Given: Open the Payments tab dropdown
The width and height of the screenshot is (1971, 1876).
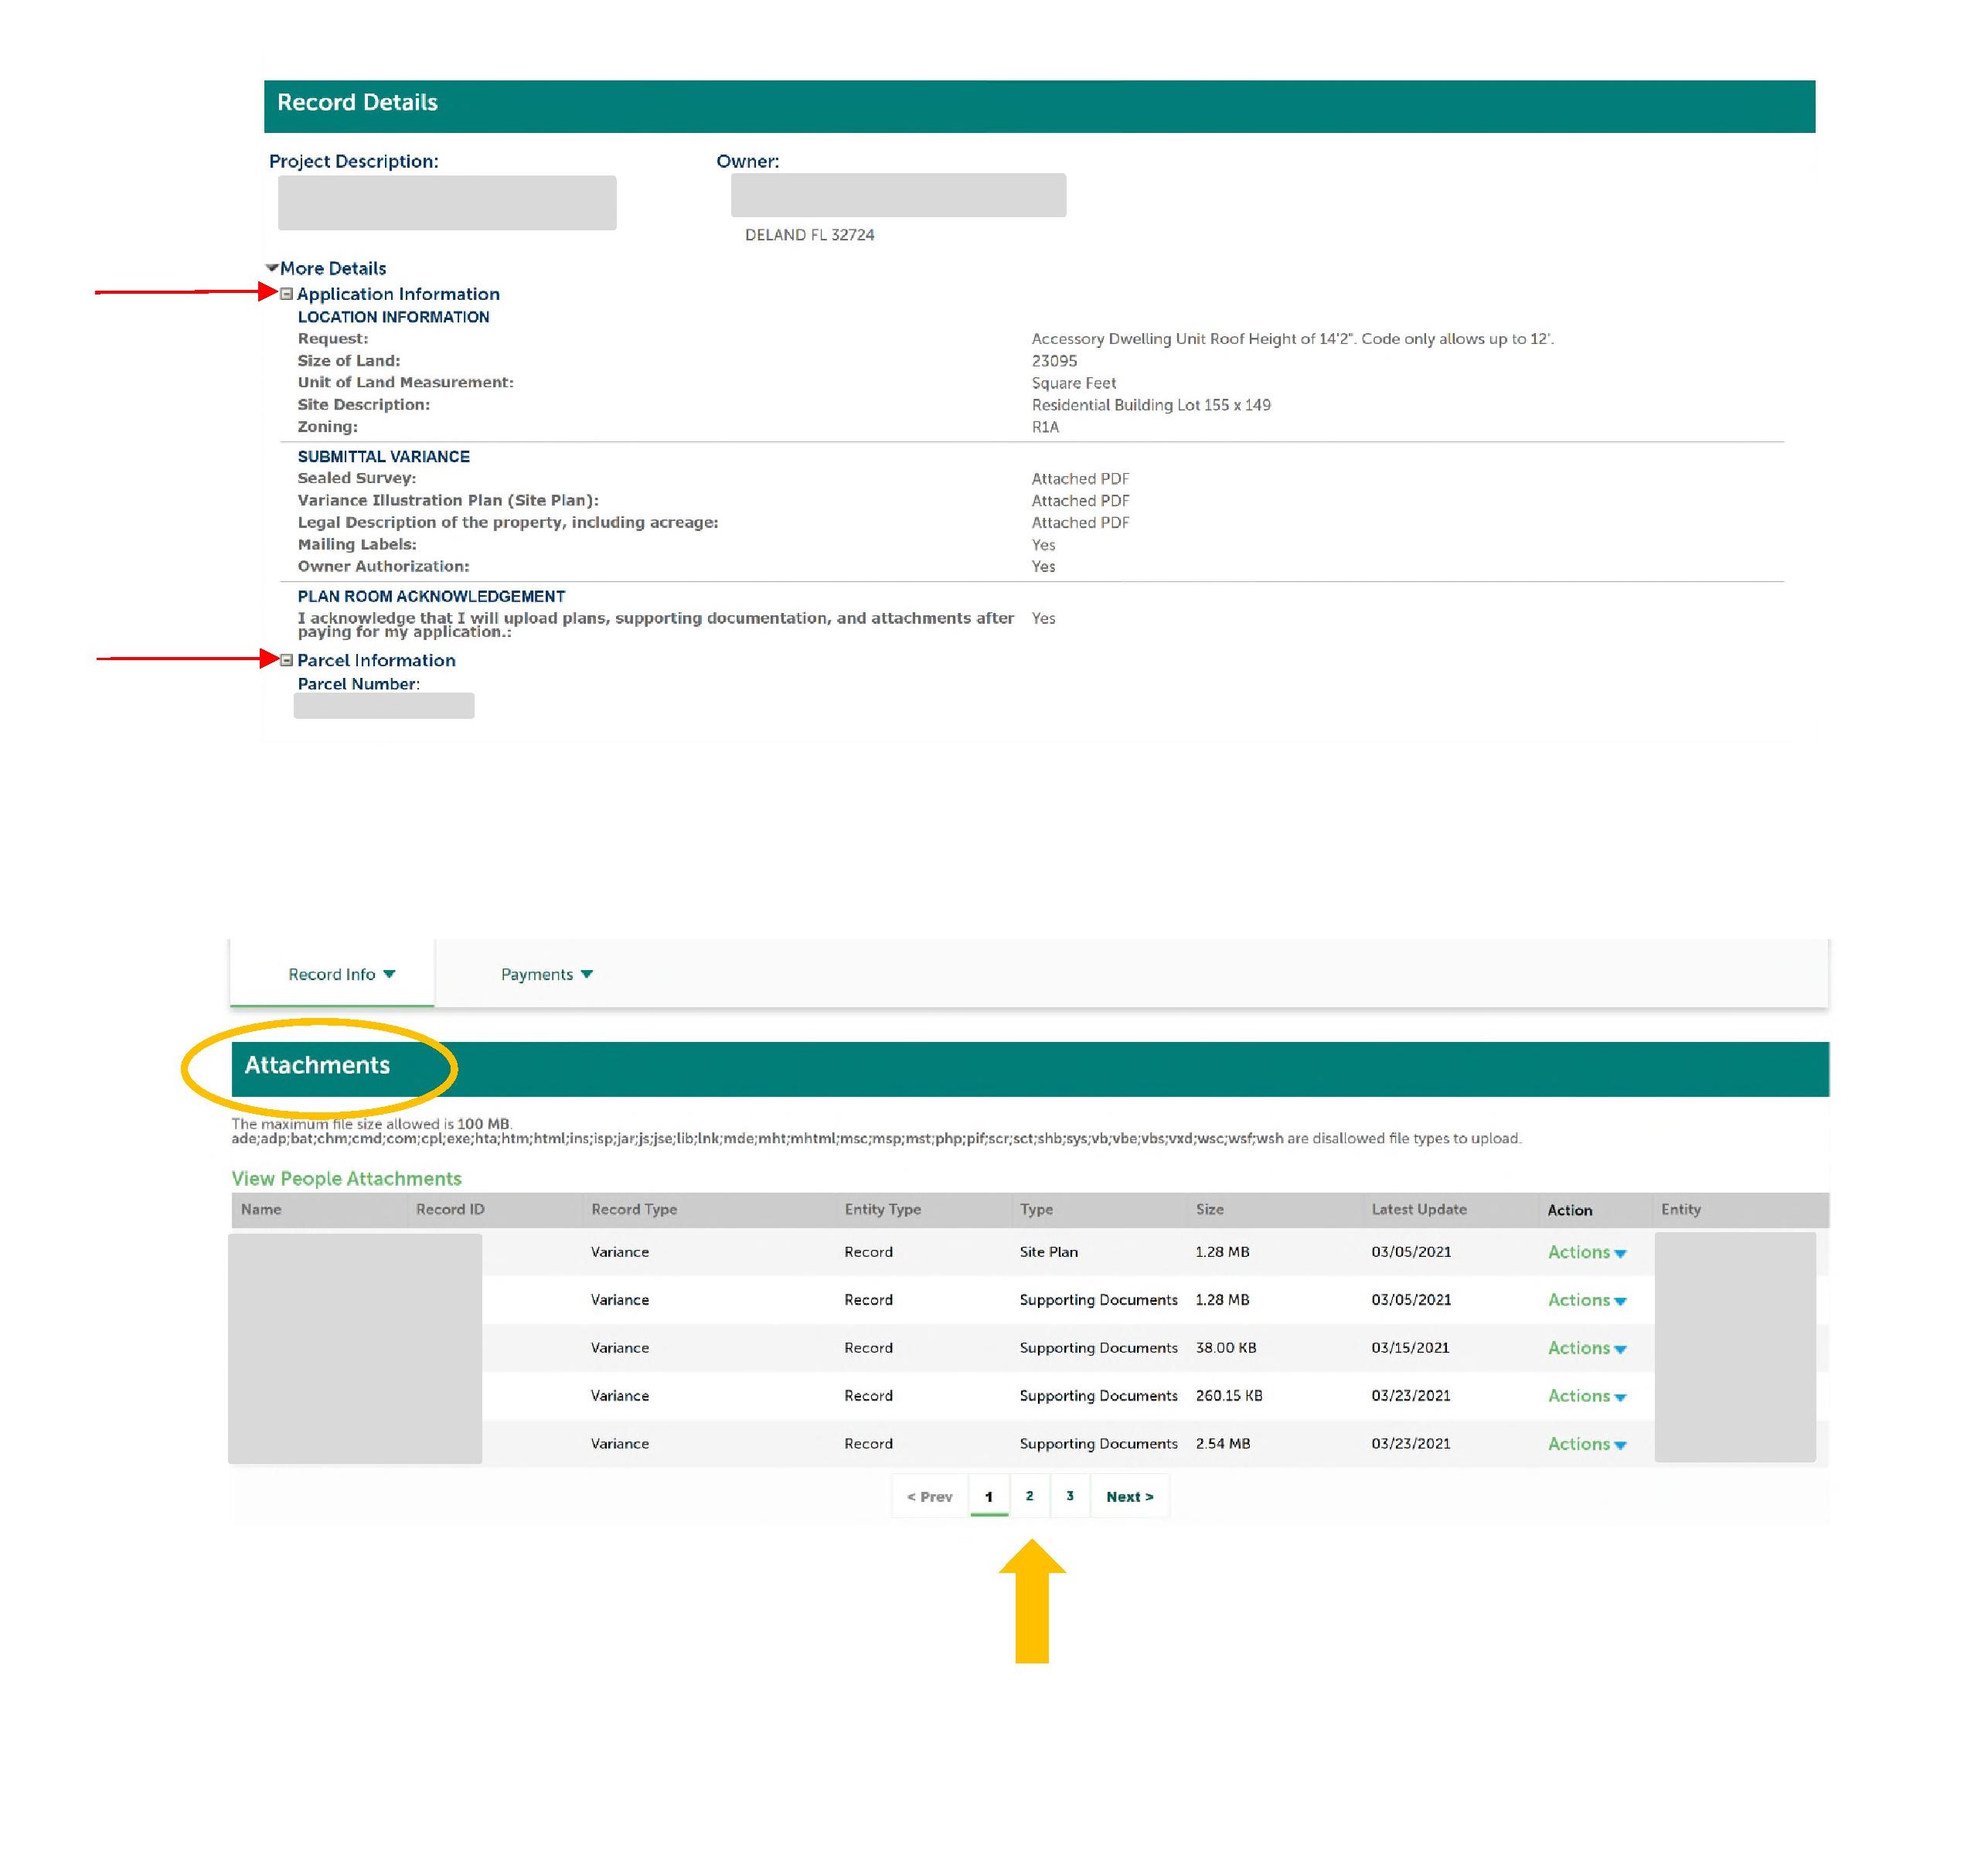Looking at the screenshot, I should [546, 974].
